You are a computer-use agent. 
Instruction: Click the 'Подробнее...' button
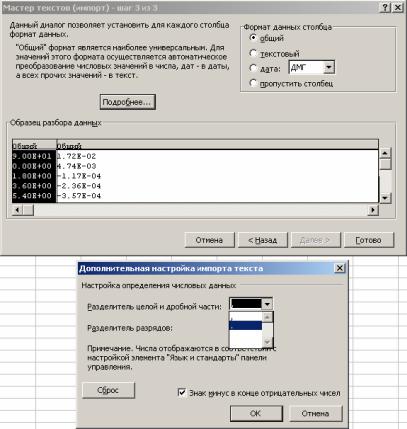(x=127, y=102)
